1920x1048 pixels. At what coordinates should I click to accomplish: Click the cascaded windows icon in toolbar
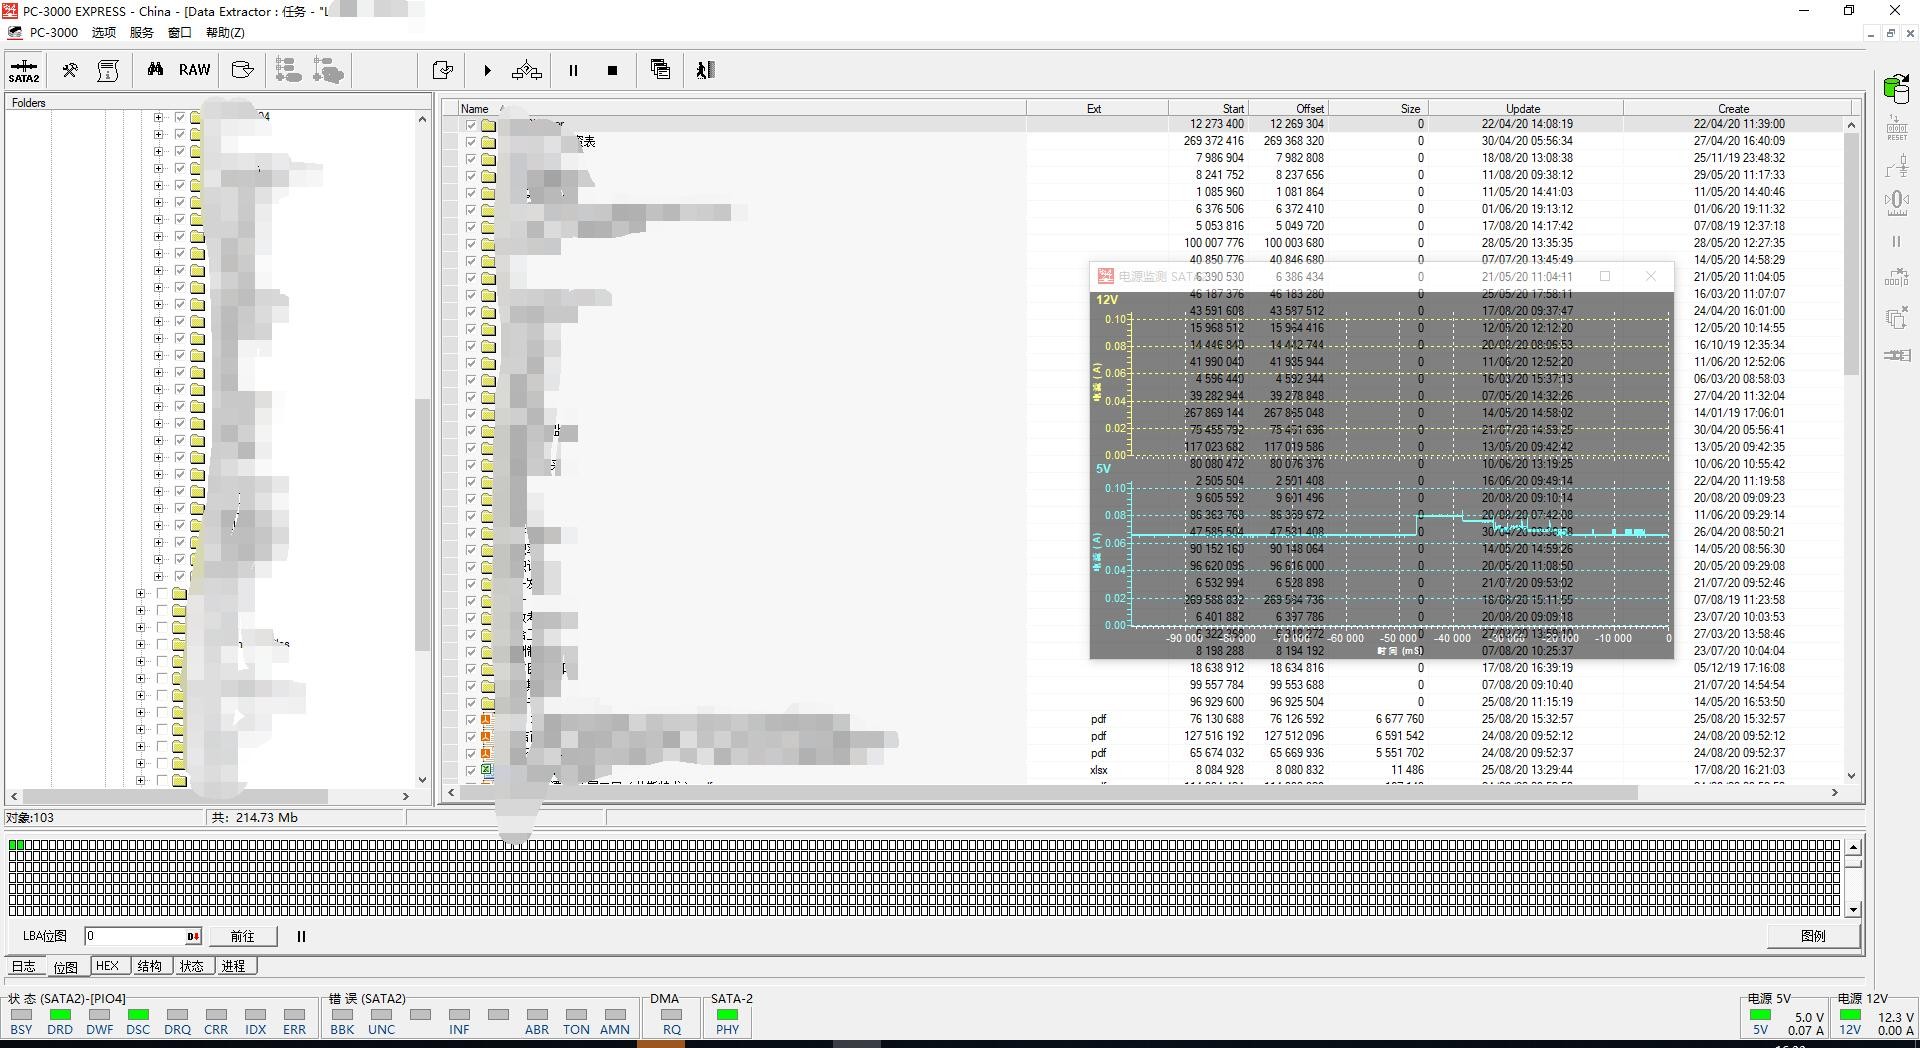660,70
